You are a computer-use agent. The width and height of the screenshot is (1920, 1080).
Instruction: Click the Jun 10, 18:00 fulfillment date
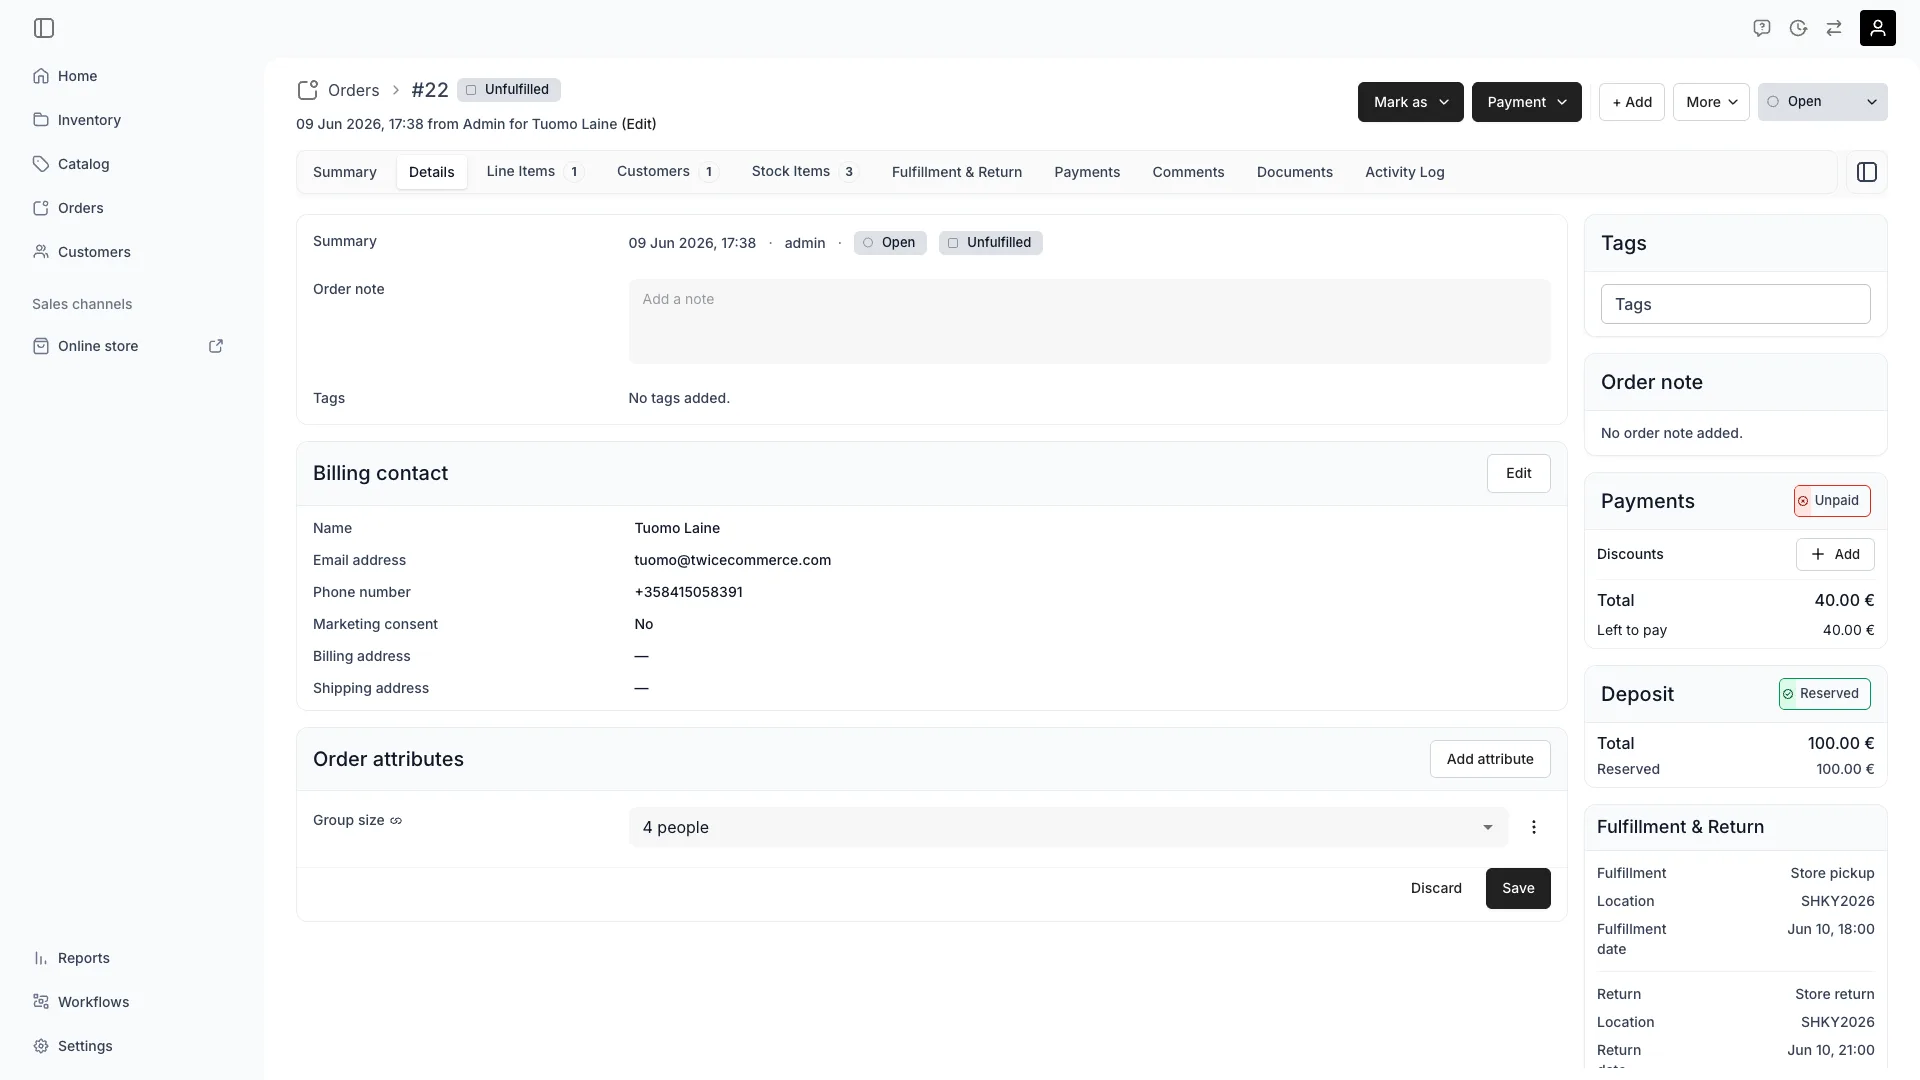point(1830,929)
